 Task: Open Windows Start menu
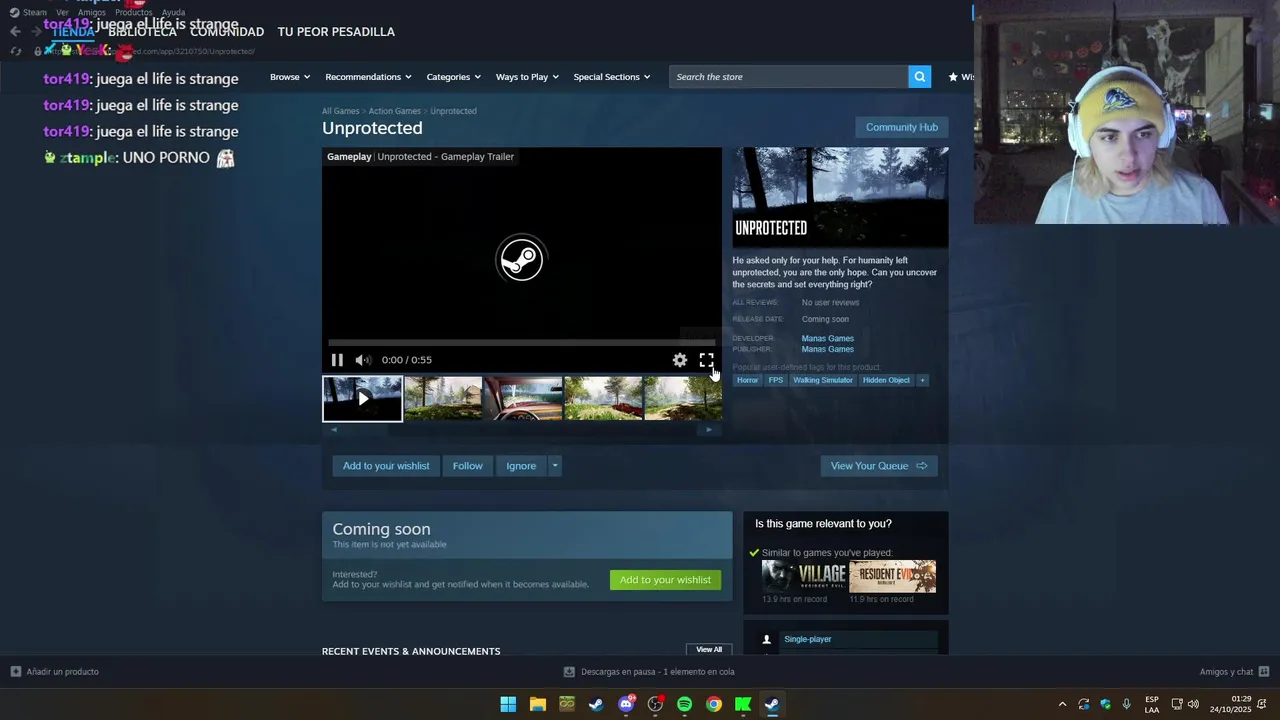pyautogui.click(x=508, y=704)
